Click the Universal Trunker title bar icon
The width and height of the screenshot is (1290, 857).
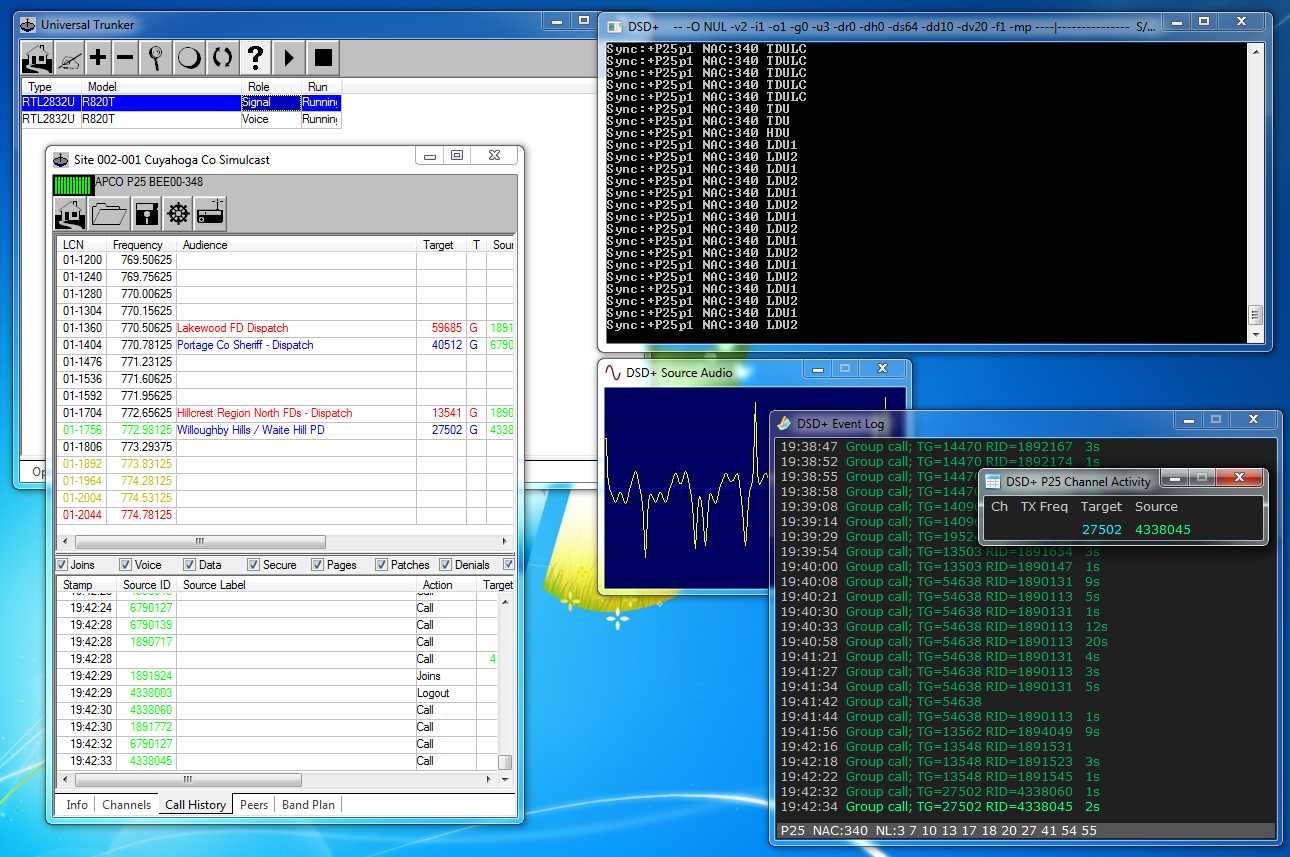[29, 25]
